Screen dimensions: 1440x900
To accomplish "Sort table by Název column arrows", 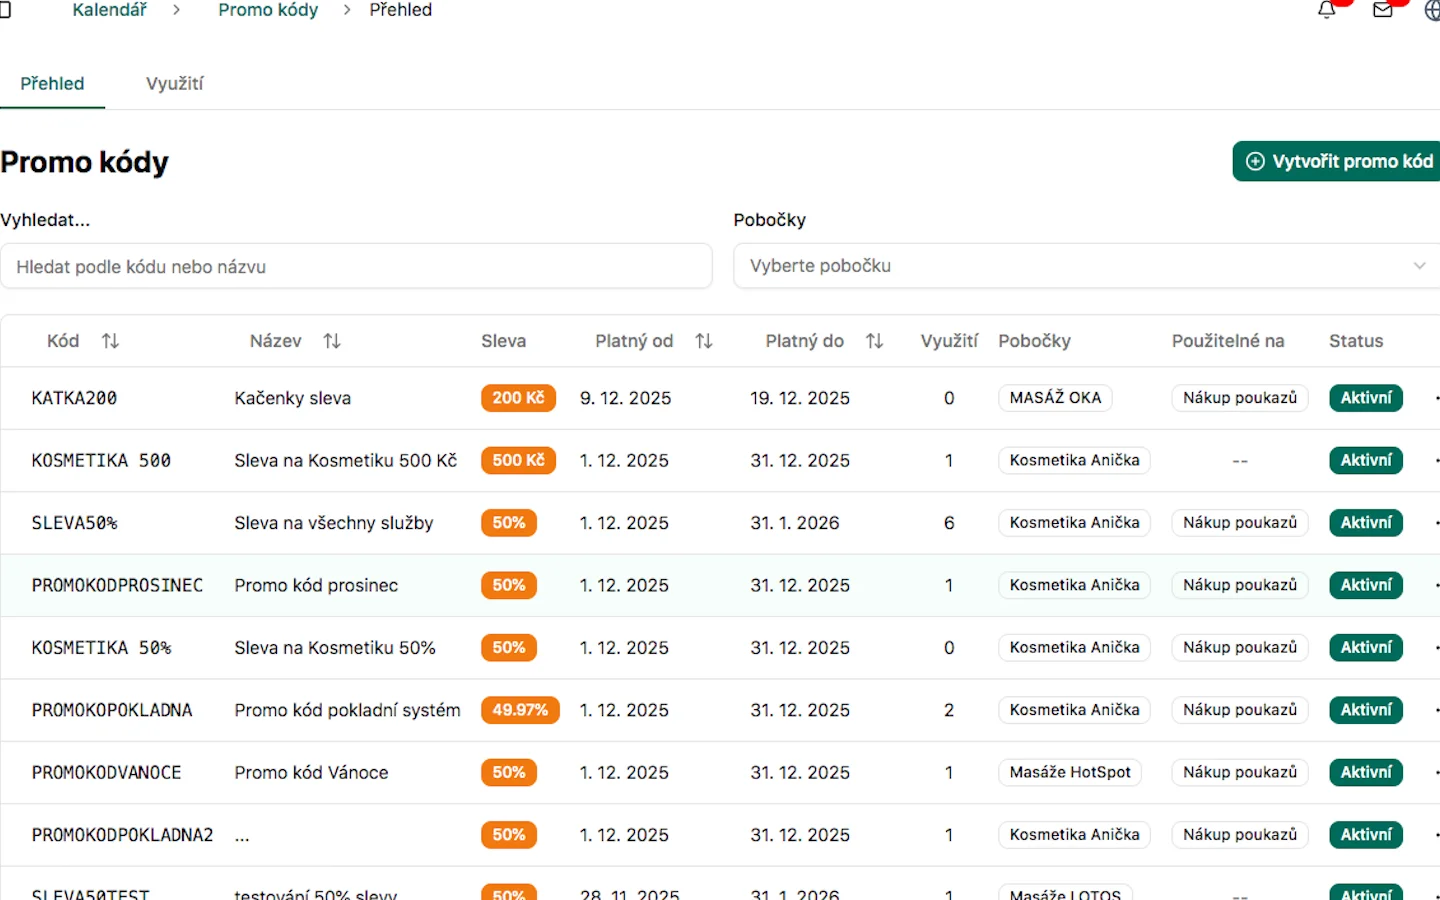I will click(x=332, y=341).
